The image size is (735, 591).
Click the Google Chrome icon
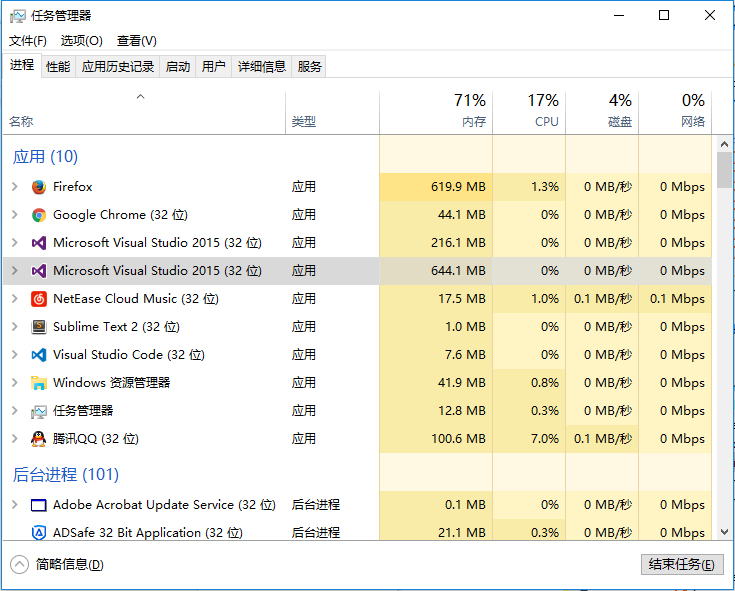click(x=38, y=215)
